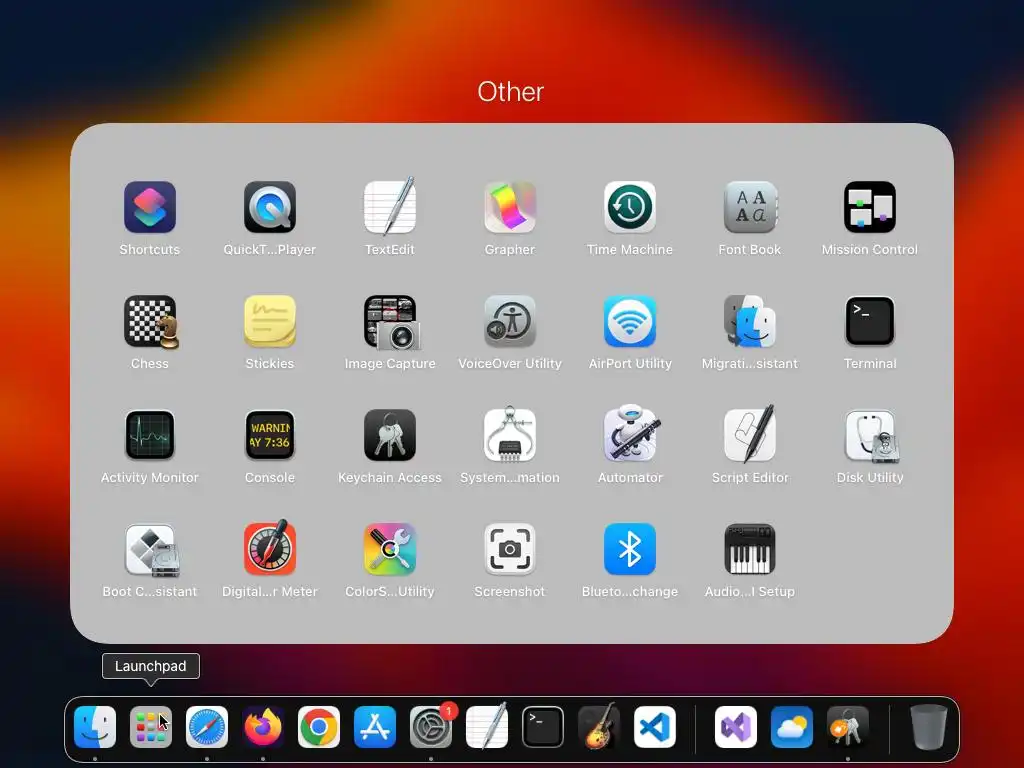This screenshot has height=768, width=1024.
Task: Launch Script Editor
Action: [750, 434]
